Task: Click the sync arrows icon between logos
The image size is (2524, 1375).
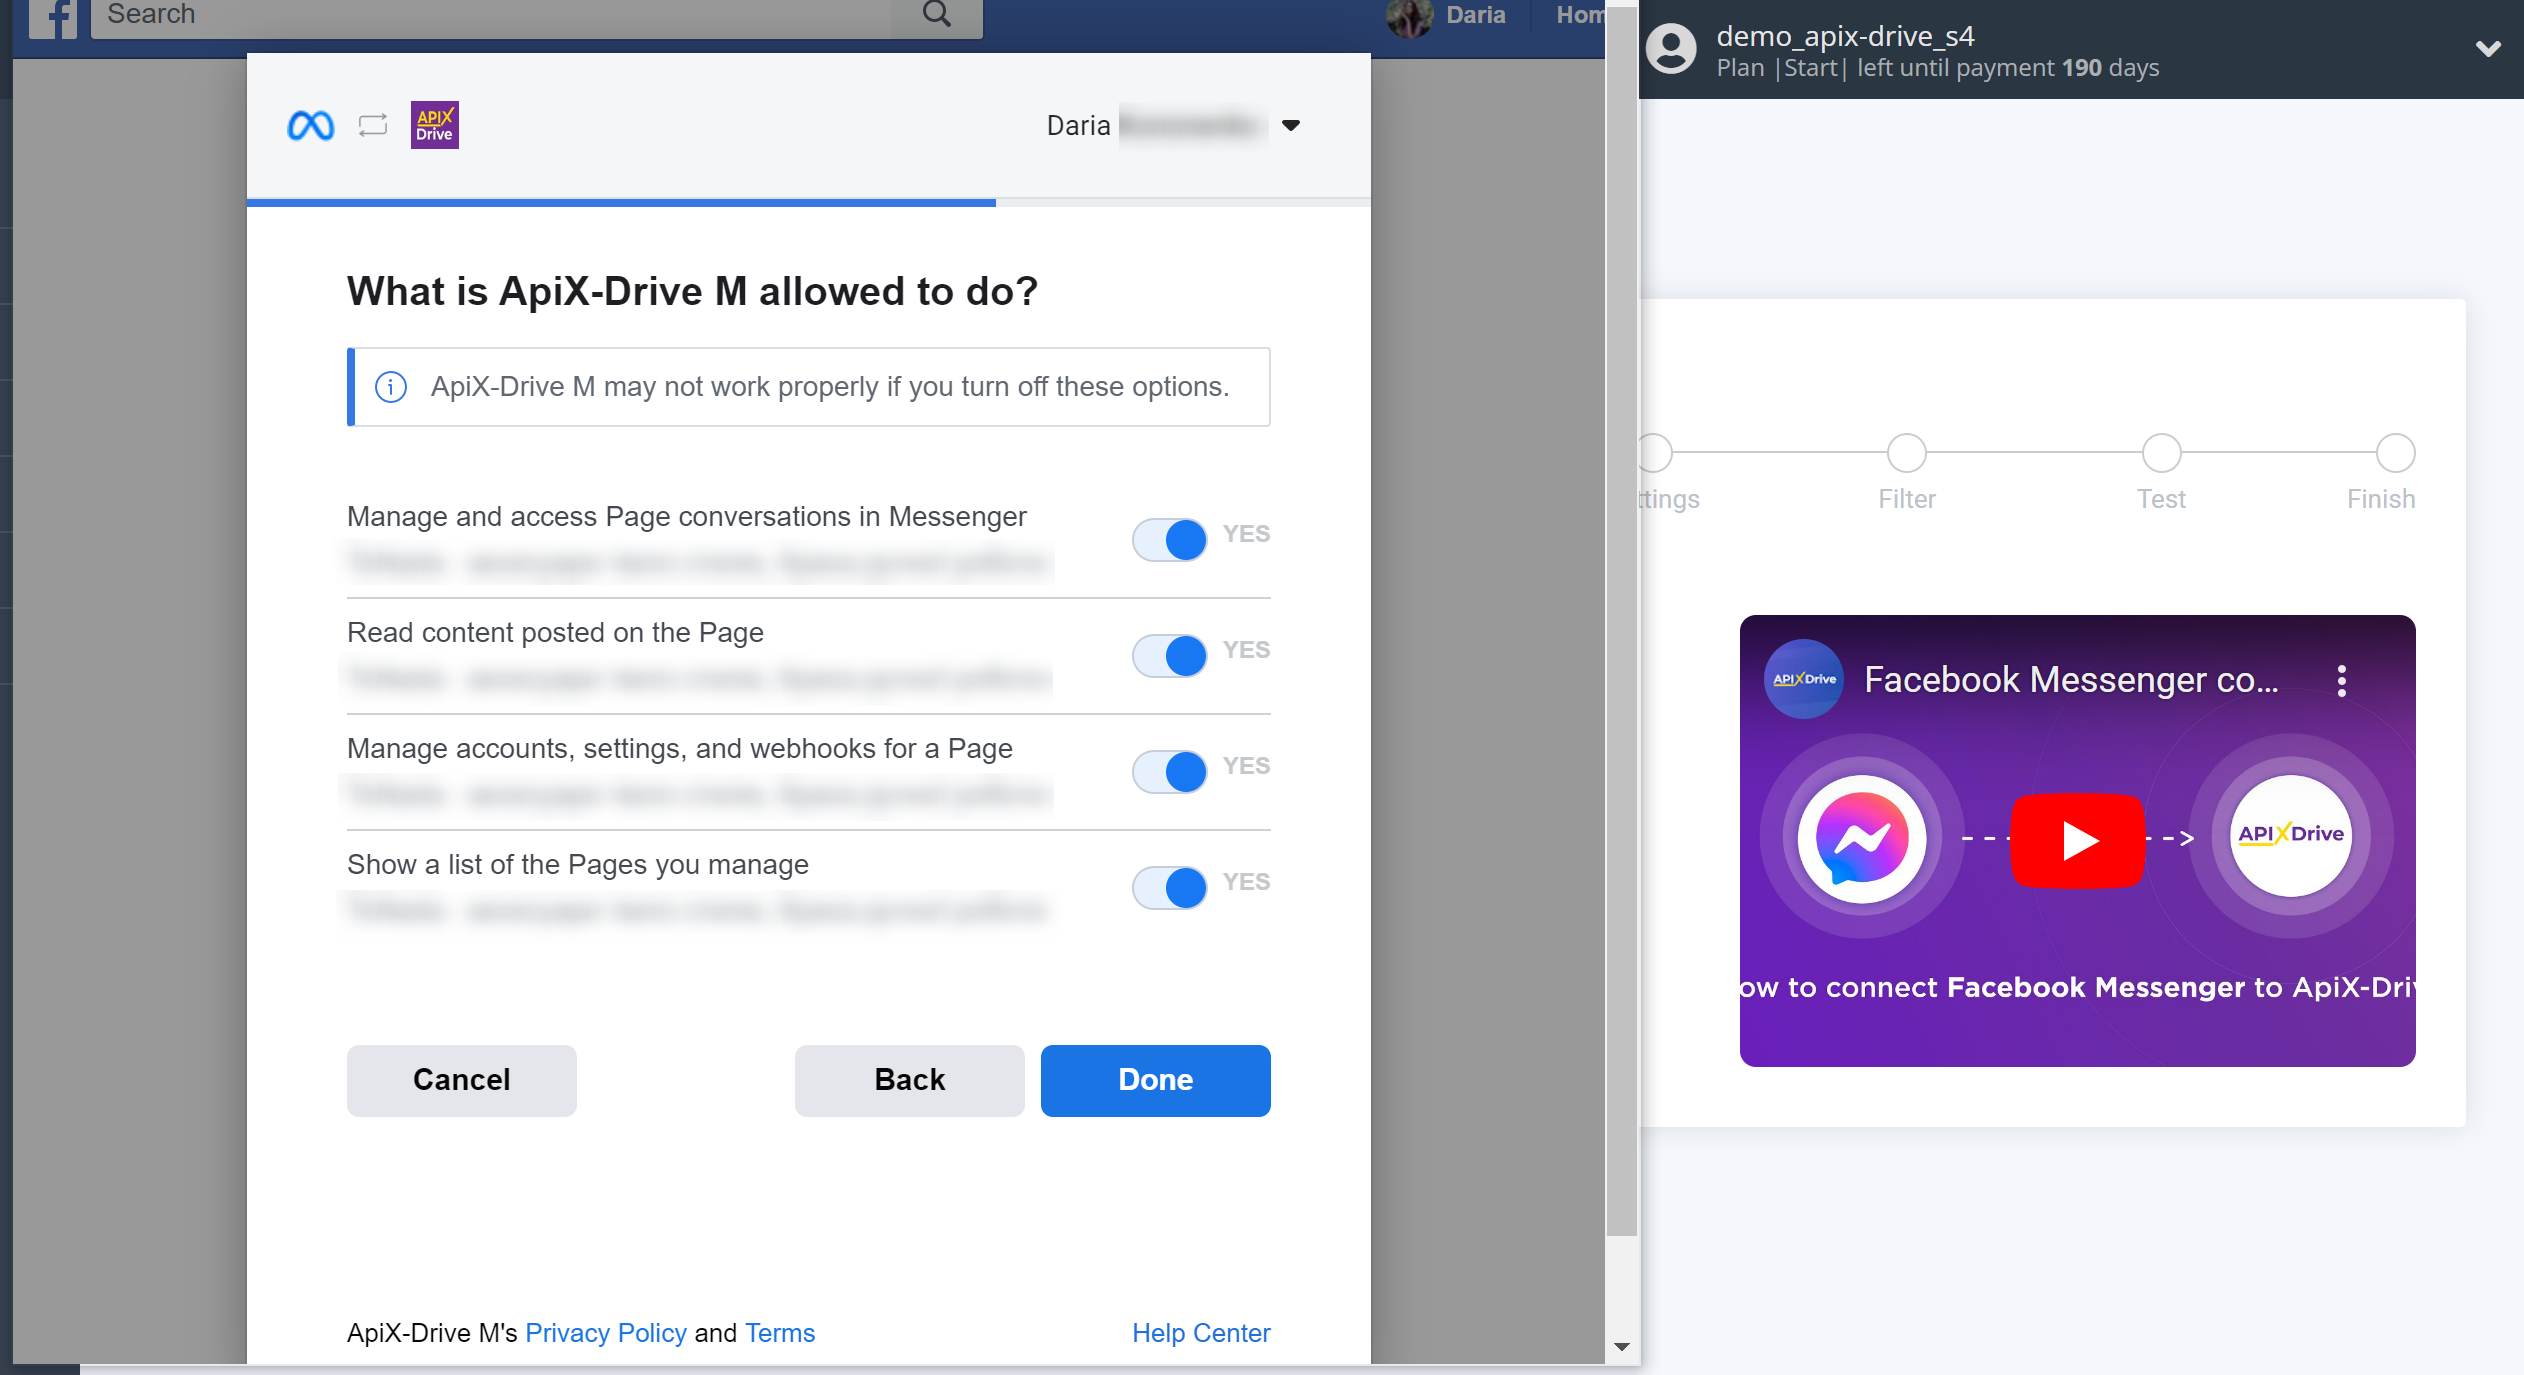Action: (373, 125)
